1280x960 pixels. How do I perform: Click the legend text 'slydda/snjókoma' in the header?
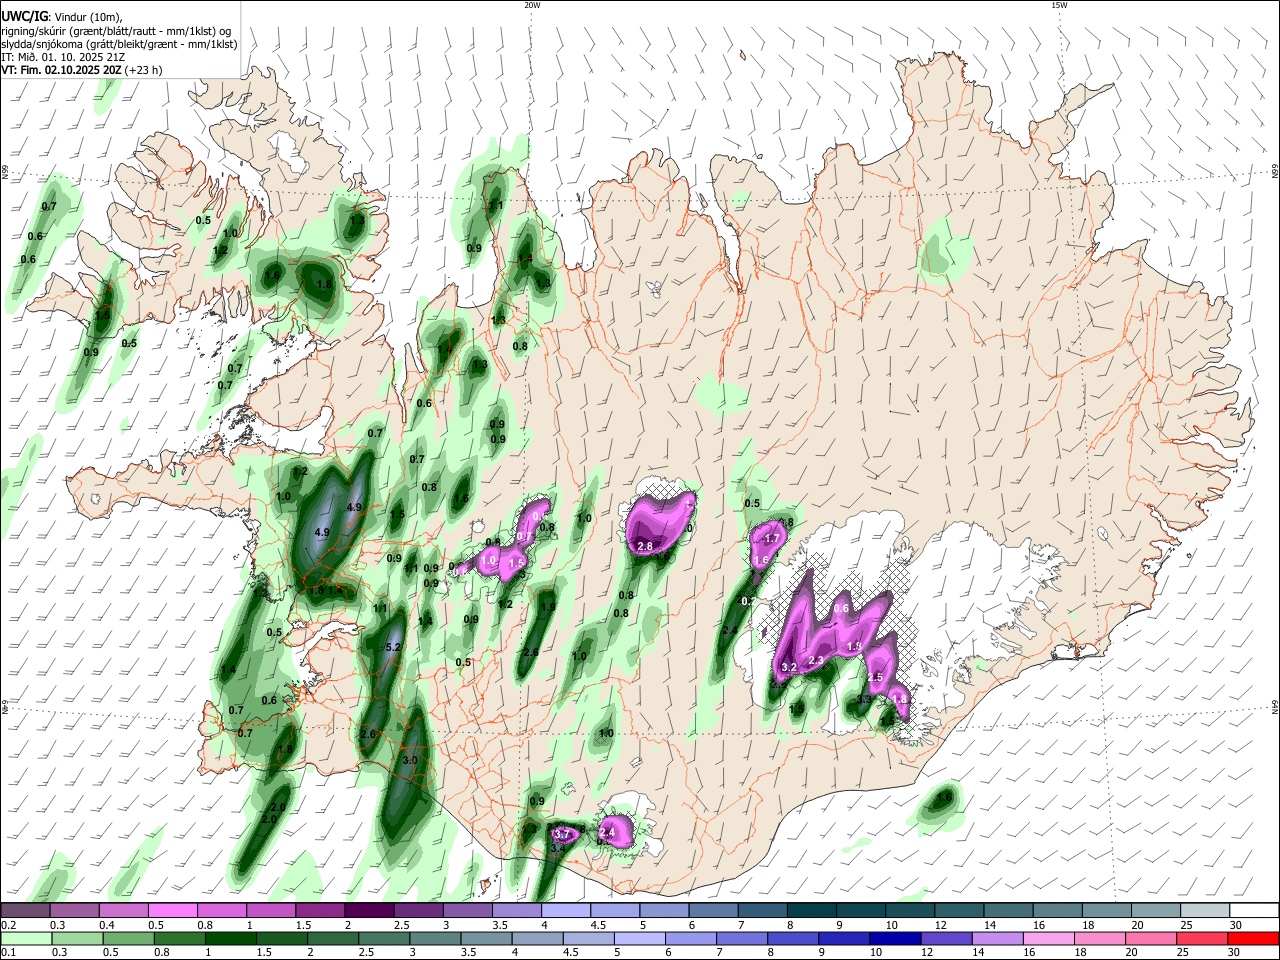(40, 44)
